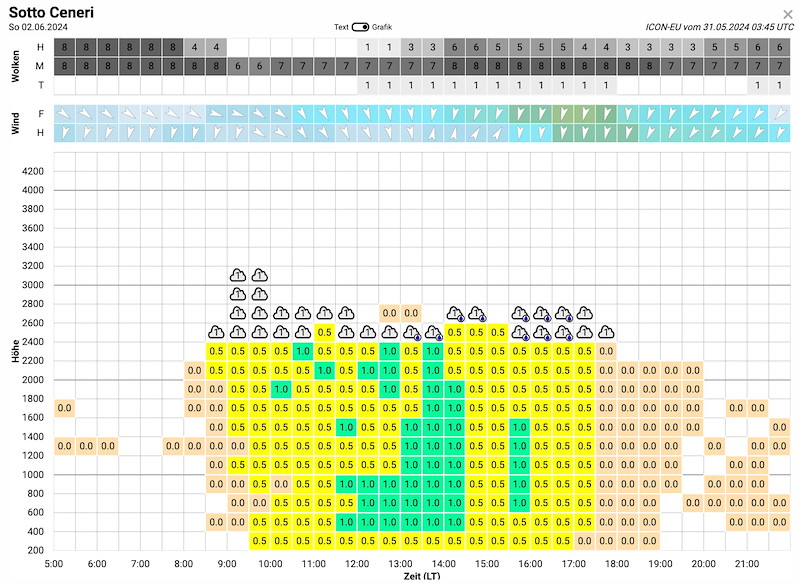This screenshot has width=800, height=586.
Task: Click the 18:00 time axis label
Action: [617, 564]
